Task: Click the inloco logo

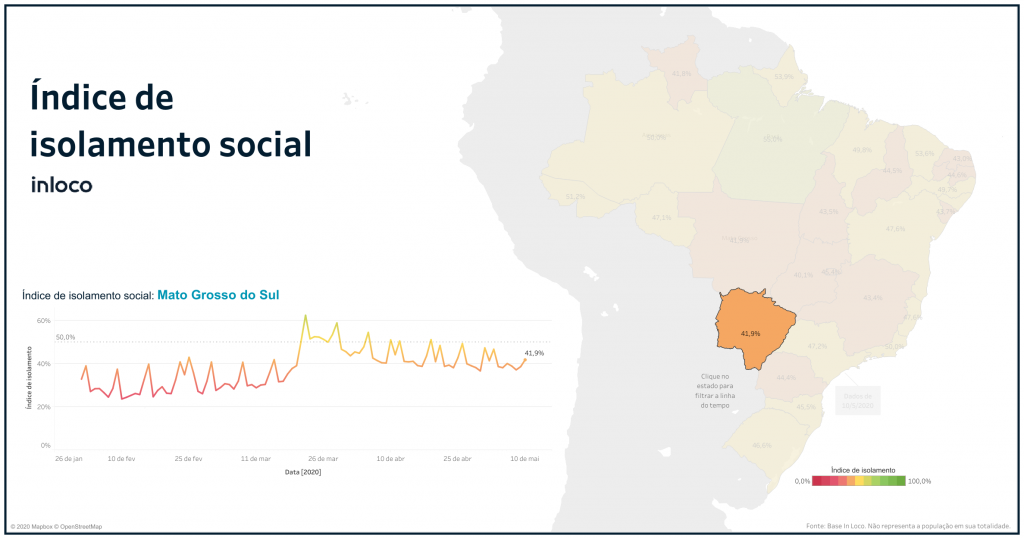Action: [x=62, y=185]
